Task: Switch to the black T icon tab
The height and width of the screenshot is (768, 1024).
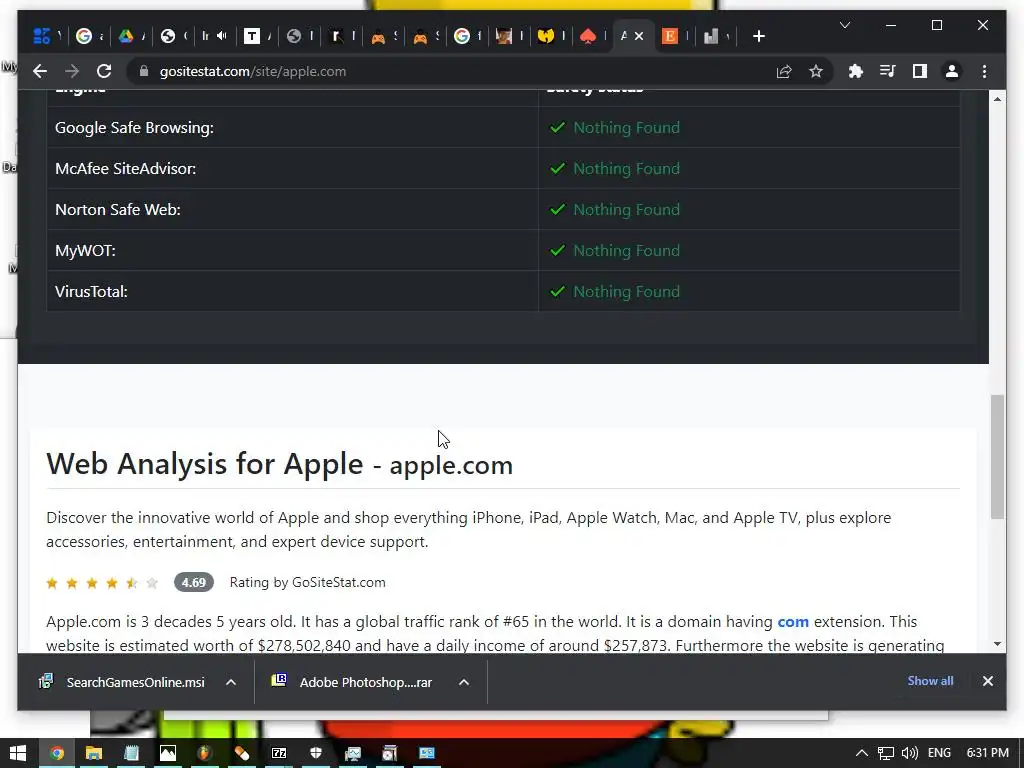Action: 257,37
